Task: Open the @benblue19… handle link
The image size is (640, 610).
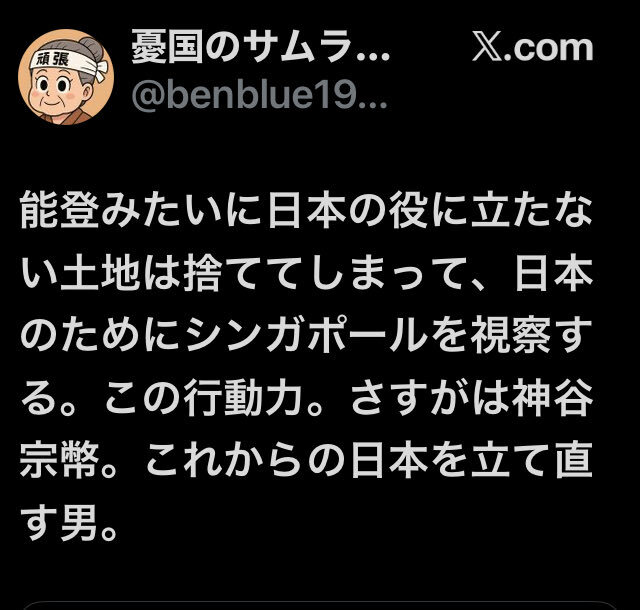Action: click(259, 95)
